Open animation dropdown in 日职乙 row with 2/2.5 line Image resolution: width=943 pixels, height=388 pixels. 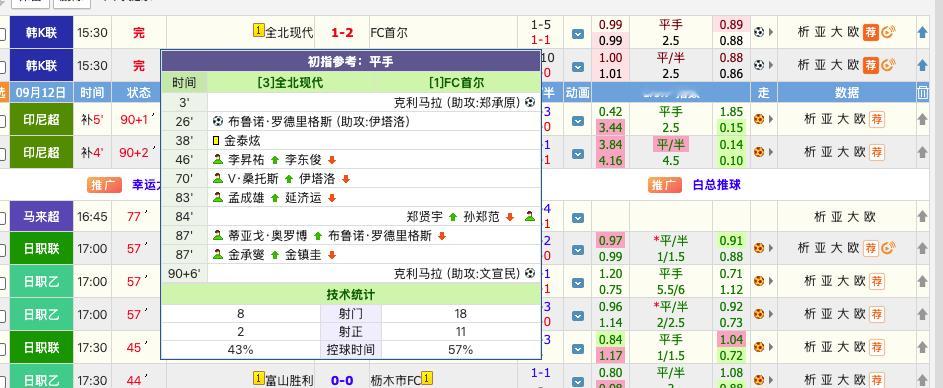click(578, 316)
